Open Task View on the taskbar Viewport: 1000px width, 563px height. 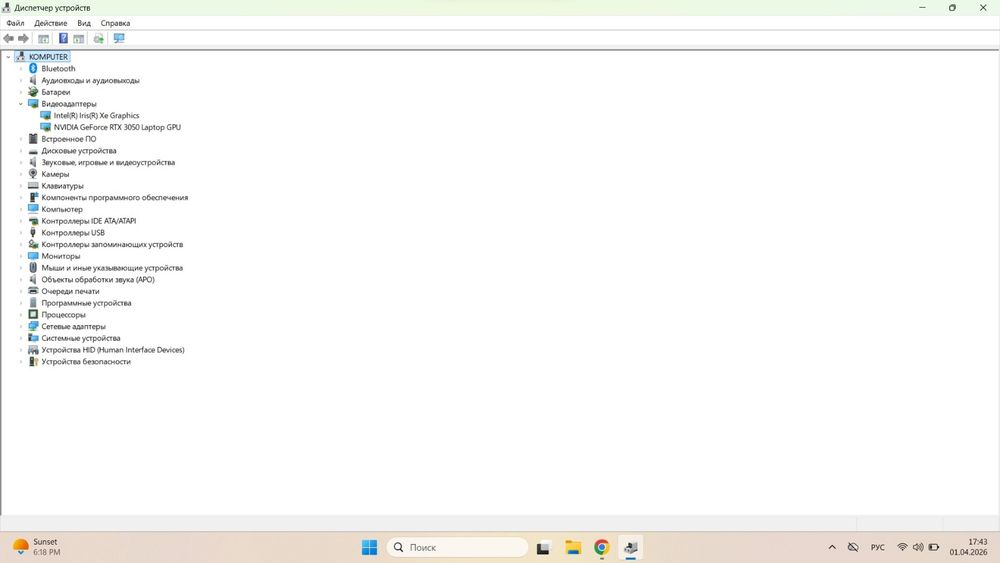point(543,547)
